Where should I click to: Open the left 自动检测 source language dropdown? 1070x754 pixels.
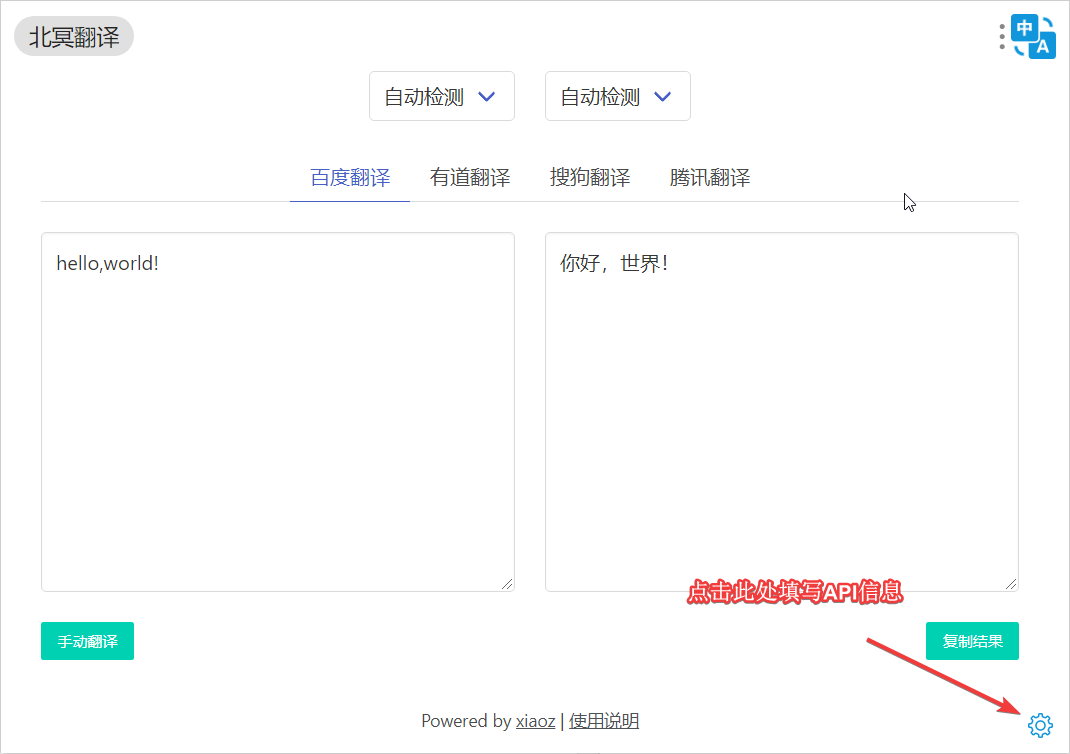coord(441,97)
